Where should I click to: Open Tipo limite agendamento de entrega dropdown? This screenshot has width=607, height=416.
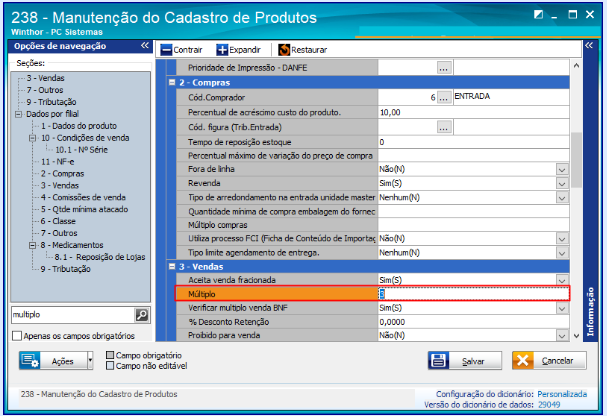(562, 253)
